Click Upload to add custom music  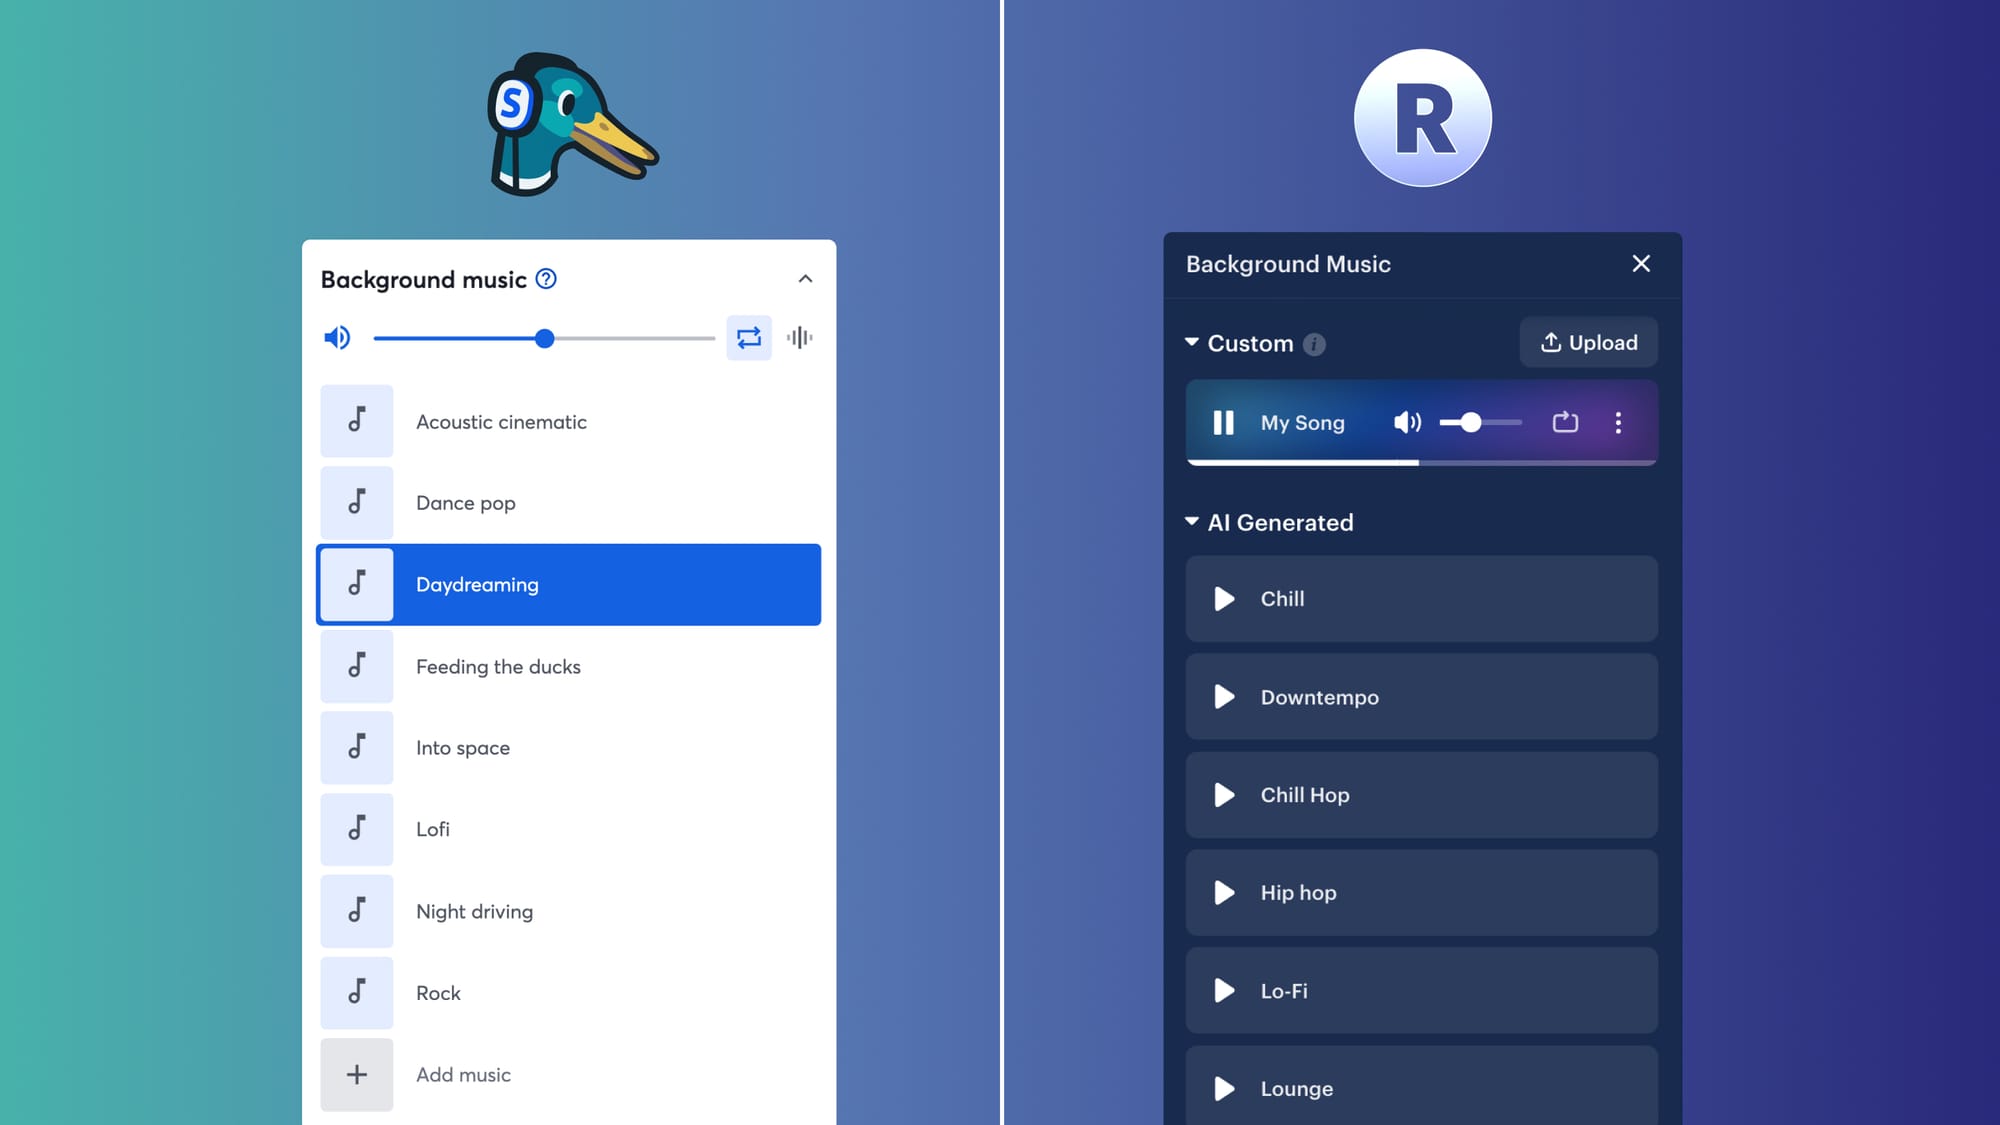coord(1588,342)
